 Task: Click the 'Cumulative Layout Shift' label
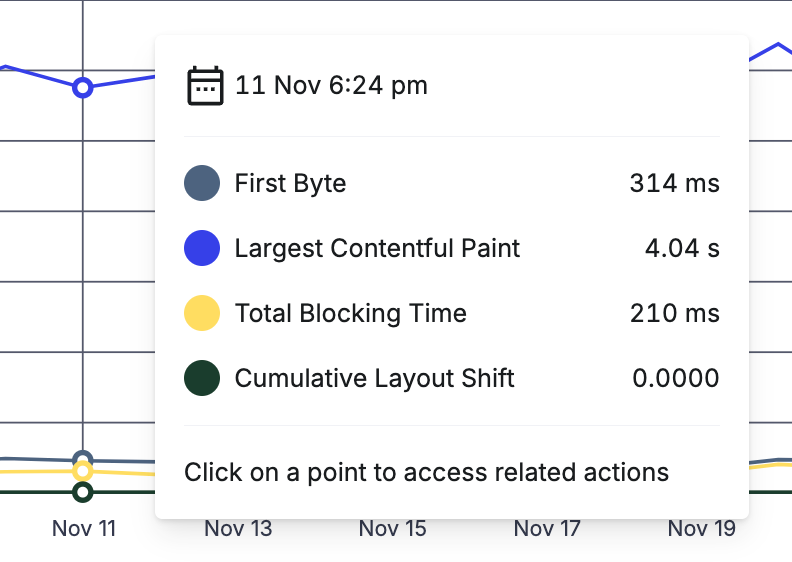[x=374, y=379]
